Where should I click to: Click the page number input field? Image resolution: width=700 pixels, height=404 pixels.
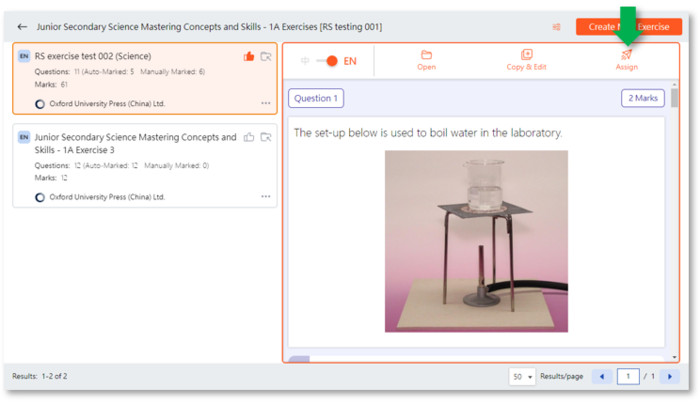[x=628, y=377]
